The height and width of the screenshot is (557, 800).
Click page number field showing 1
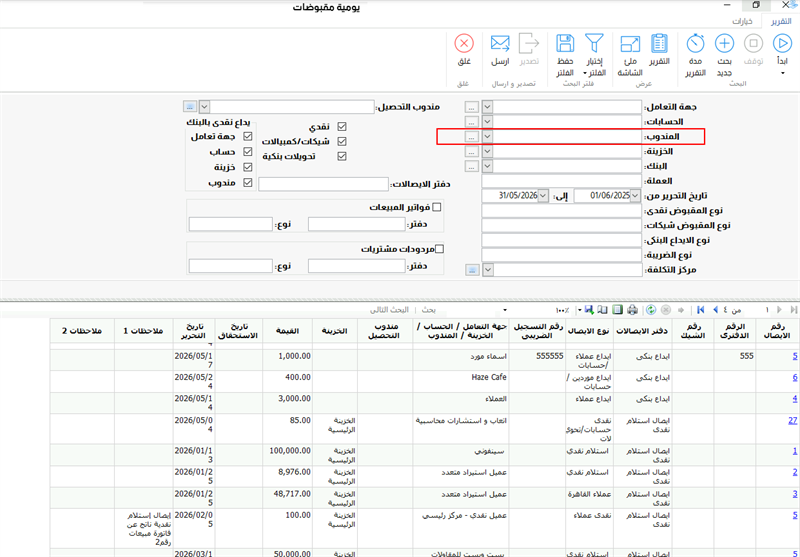click(x=759, y=310)
